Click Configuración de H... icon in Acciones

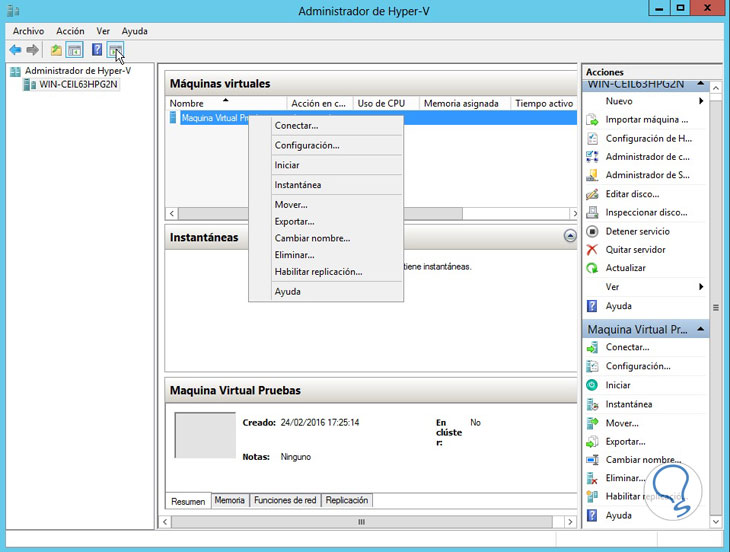(x=592, y=139)
